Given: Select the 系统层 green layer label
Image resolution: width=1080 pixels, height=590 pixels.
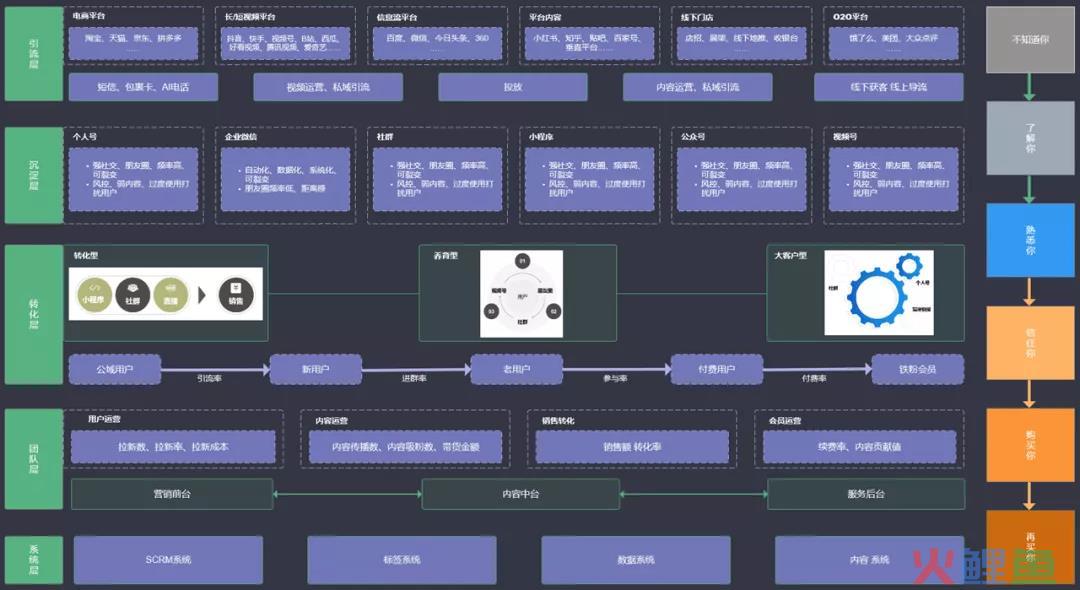Looking at the screenshot, I should [34, 560].
